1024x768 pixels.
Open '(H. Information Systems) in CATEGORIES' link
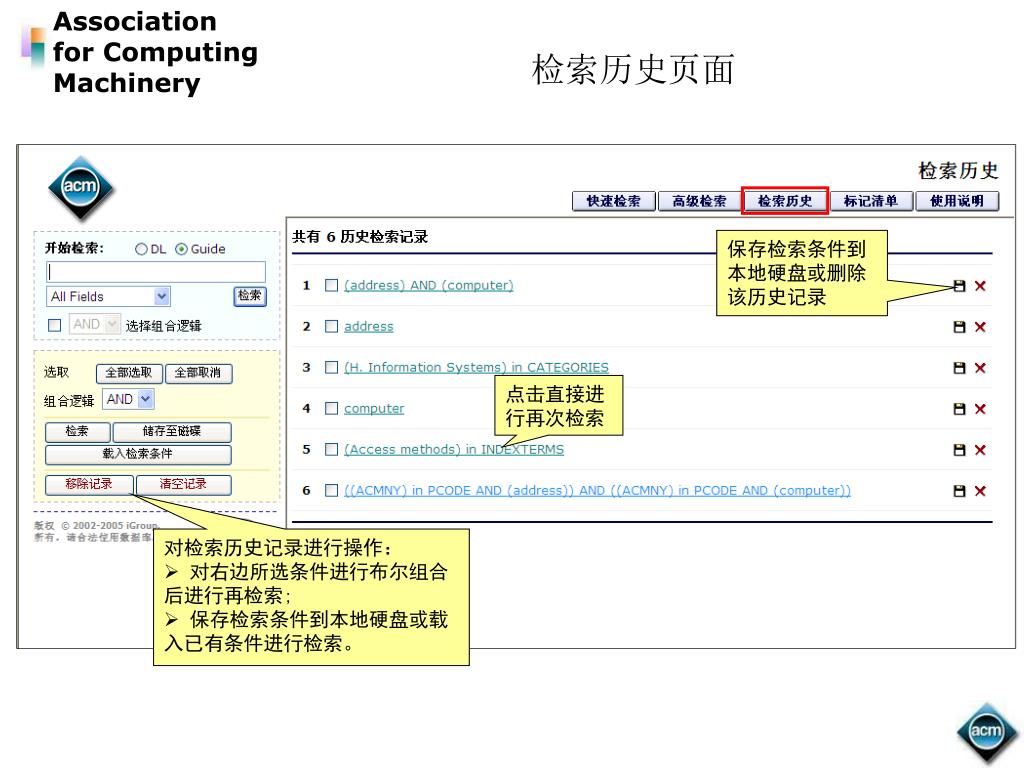(x=476, y=367)
